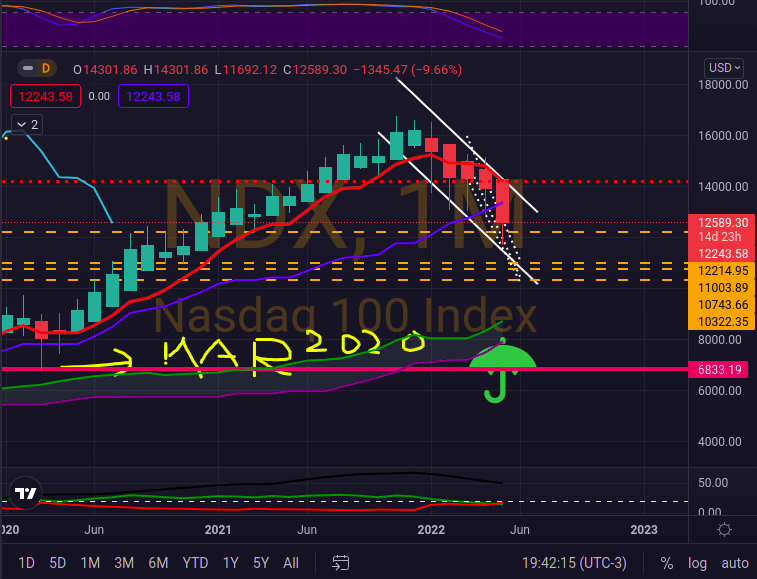Open timezone menu showing 19:42:15 (UTC-3)

[574, 563]
